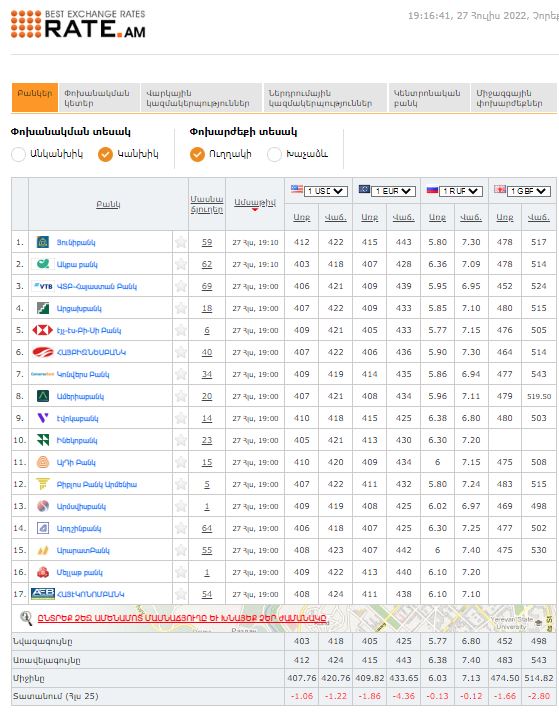Click the Inecobank green logo icon

tap(43, 440)
